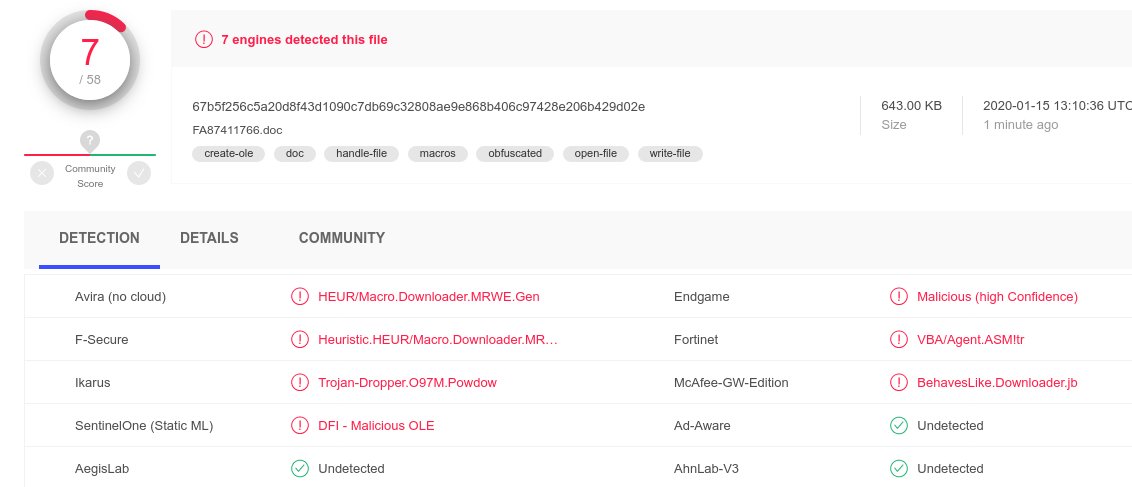Screen dimensions: 1132x487
Task: Click 'Malicious (high Confidence)' result
Action: [x=997, y=297]
